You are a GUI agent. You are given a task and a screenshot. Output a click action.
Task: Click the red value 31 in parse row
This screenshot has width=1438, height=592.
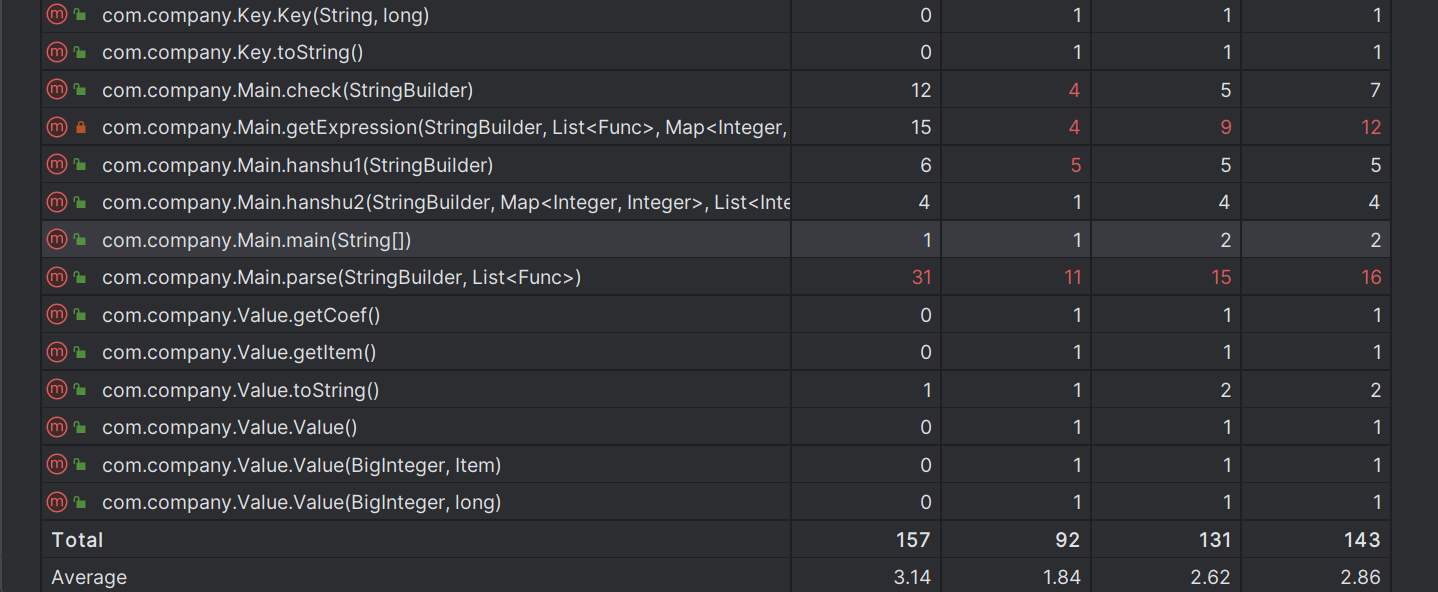point(921,277)
